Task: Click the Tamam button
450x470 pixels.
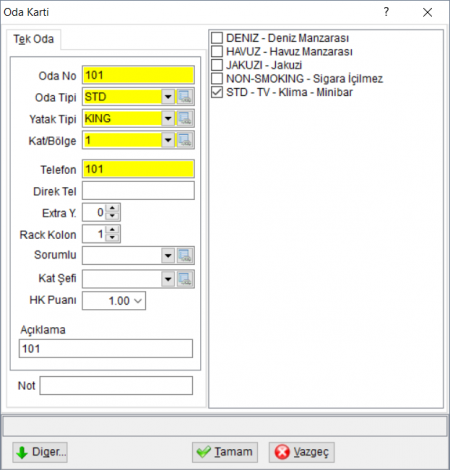Action: pyautogui.click(x=225, y=452)
